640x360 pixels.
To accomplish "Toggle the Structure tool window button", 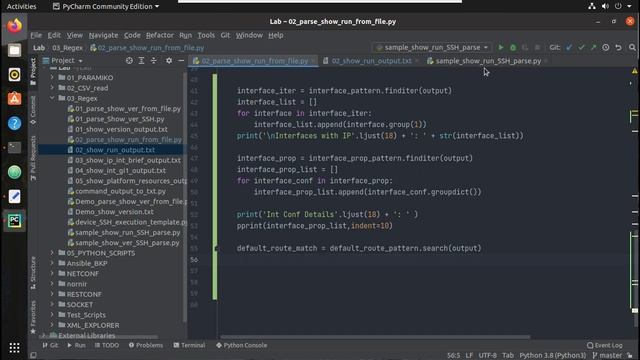I will click(33, 273).
